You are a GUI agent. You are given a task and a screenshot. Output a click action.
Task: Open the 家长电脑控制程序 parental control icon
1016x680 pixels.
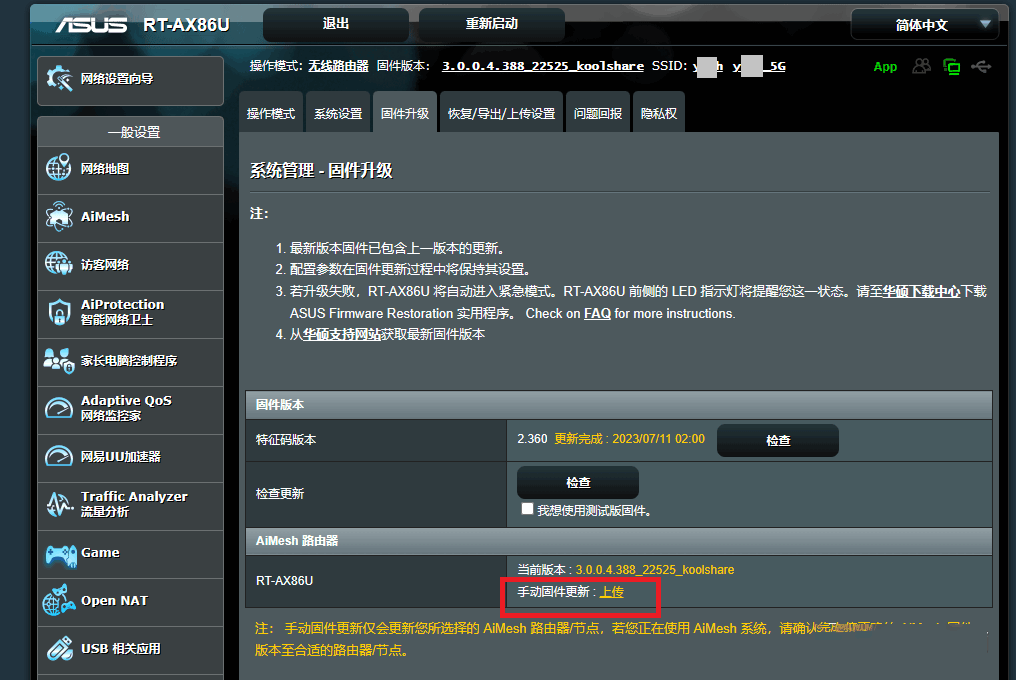(58, 360)
